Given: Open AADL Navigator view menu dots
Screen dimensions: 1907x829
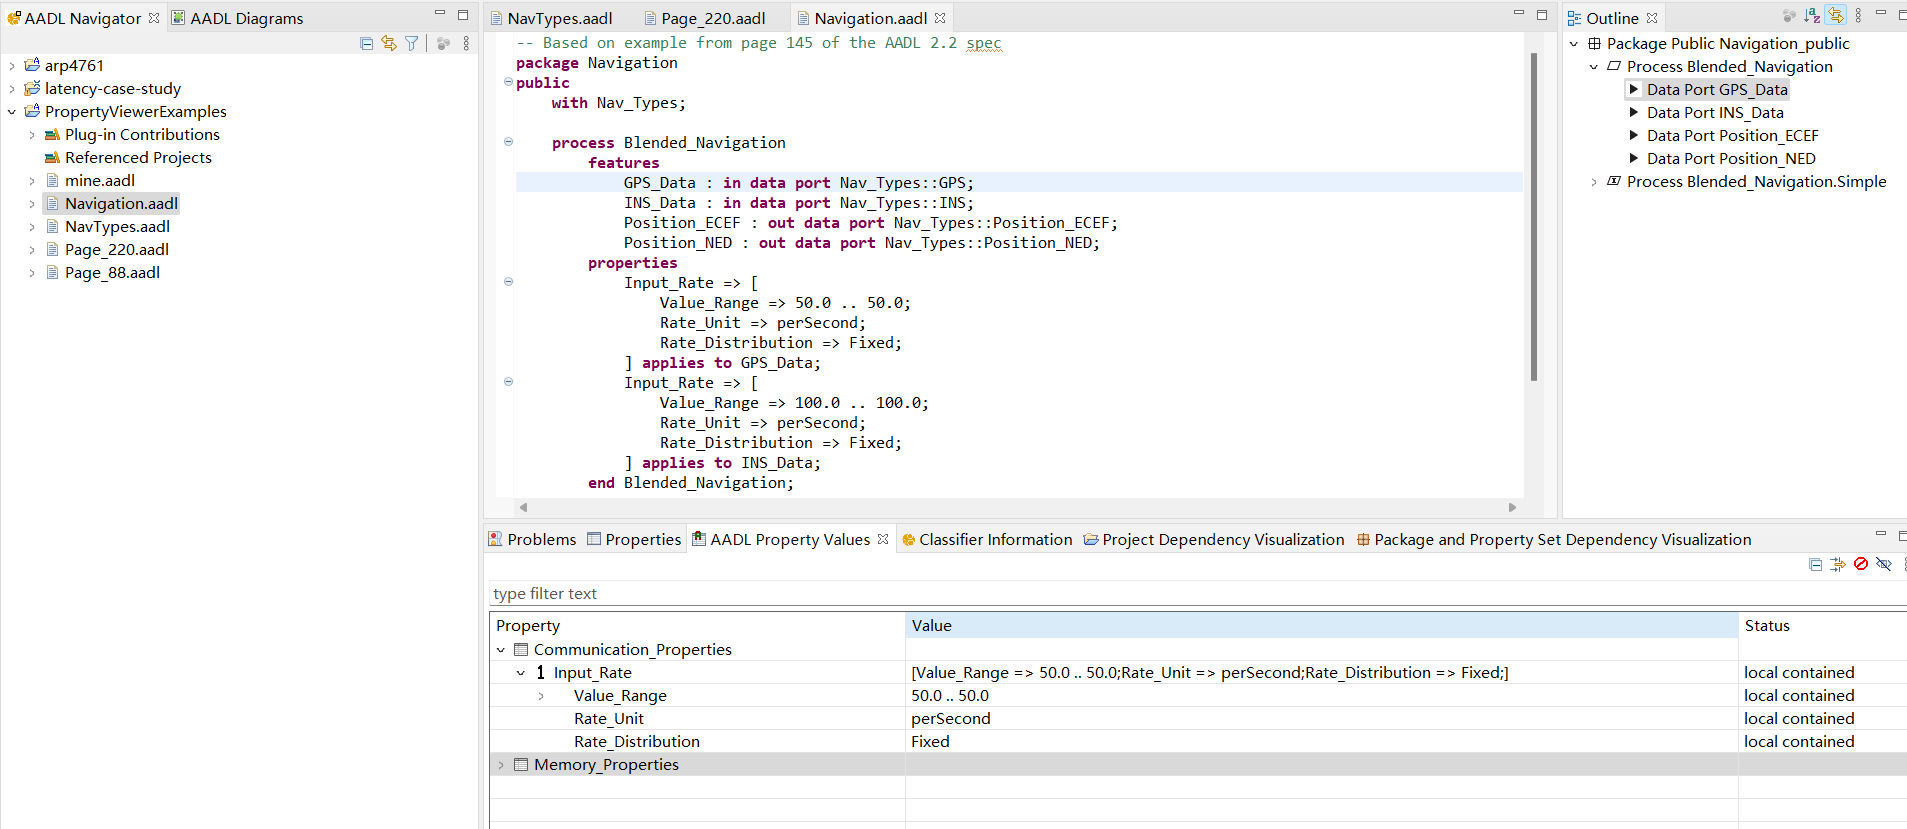Looking at the screenshot, I should coord(466,43).
